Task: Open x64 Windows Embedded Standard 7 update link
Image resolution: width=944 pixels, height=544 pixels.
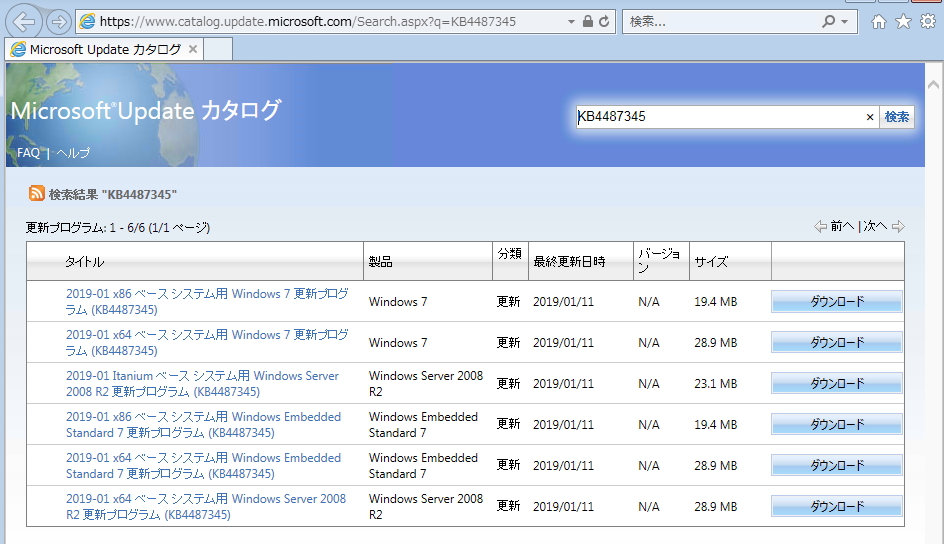Action: pos(203,465)
